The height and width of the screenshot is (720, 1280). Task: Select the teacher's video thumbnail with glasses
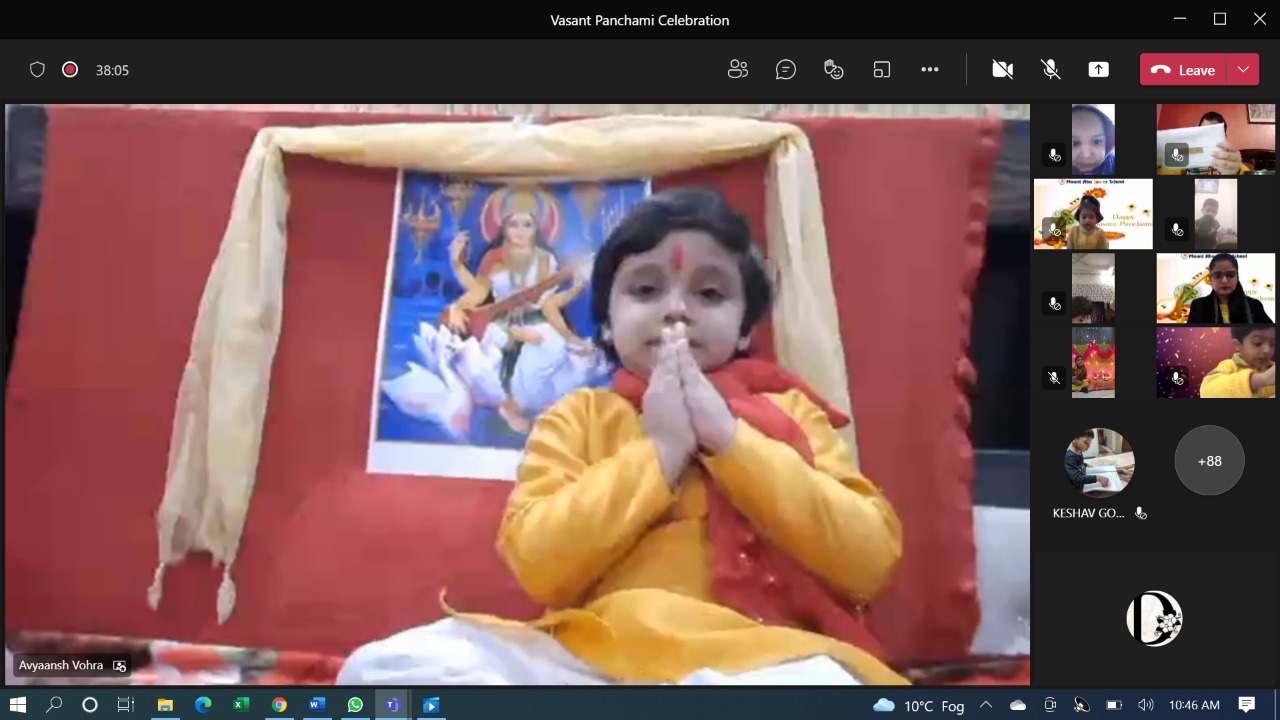(x=1216, y=288)
